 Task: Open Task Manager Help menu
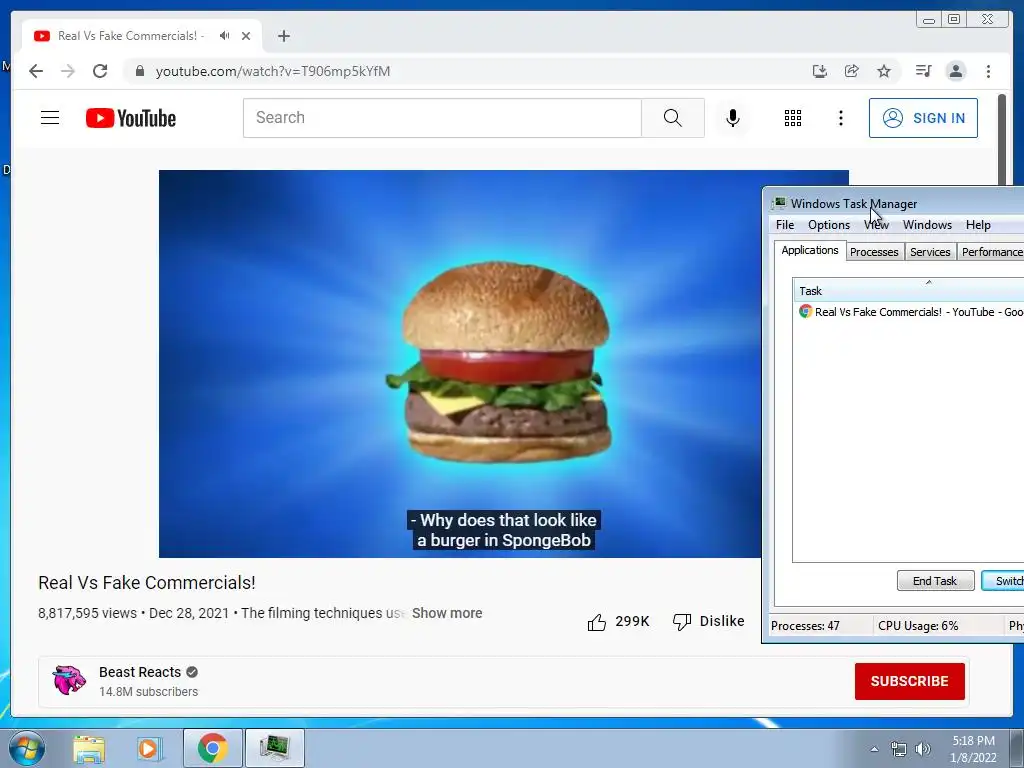coord(978,225)
